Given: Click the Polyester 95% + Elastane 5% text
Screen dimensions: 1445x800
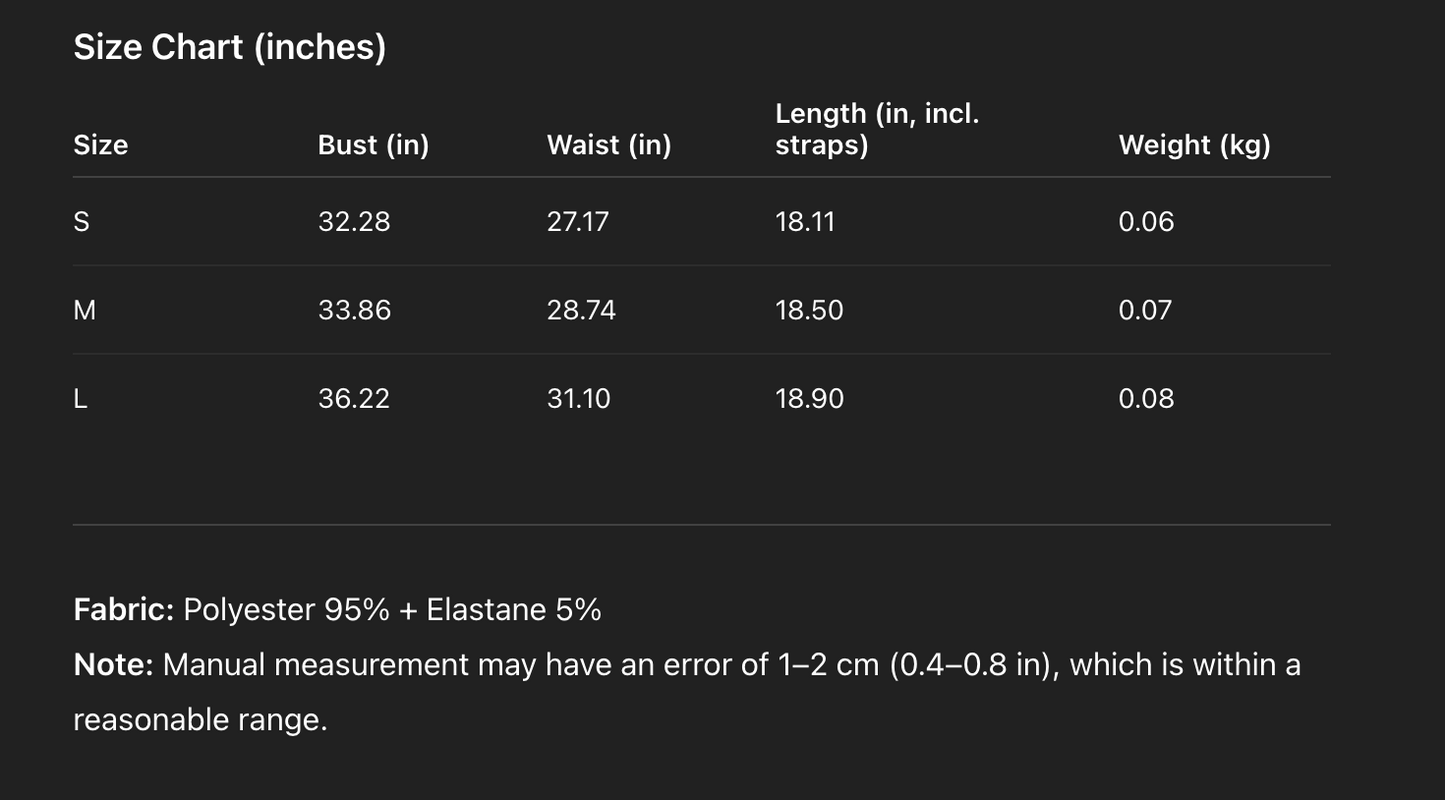Looking at the screenshot, I should click(392, 609).
